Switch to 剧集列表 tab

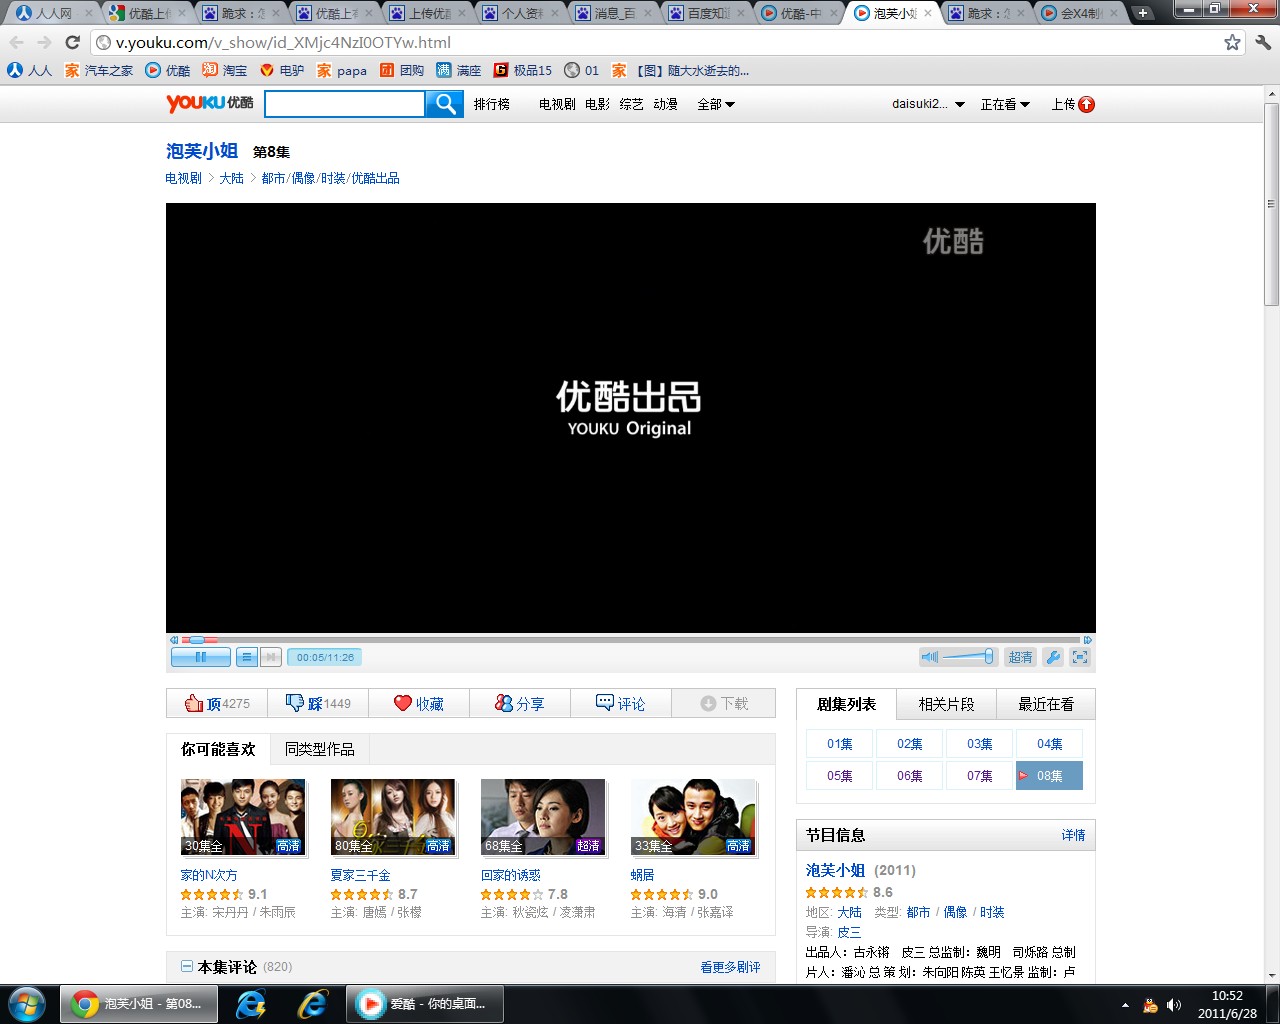tap(846, 704)
